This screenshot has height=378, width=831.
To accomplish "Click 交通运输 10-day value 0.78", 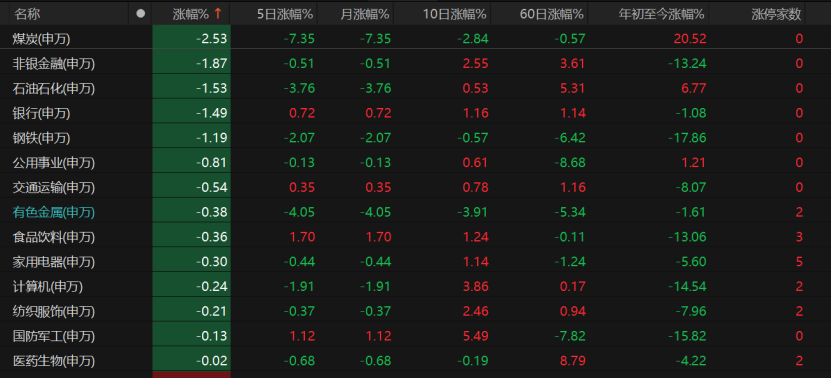I will coord(475,187).
